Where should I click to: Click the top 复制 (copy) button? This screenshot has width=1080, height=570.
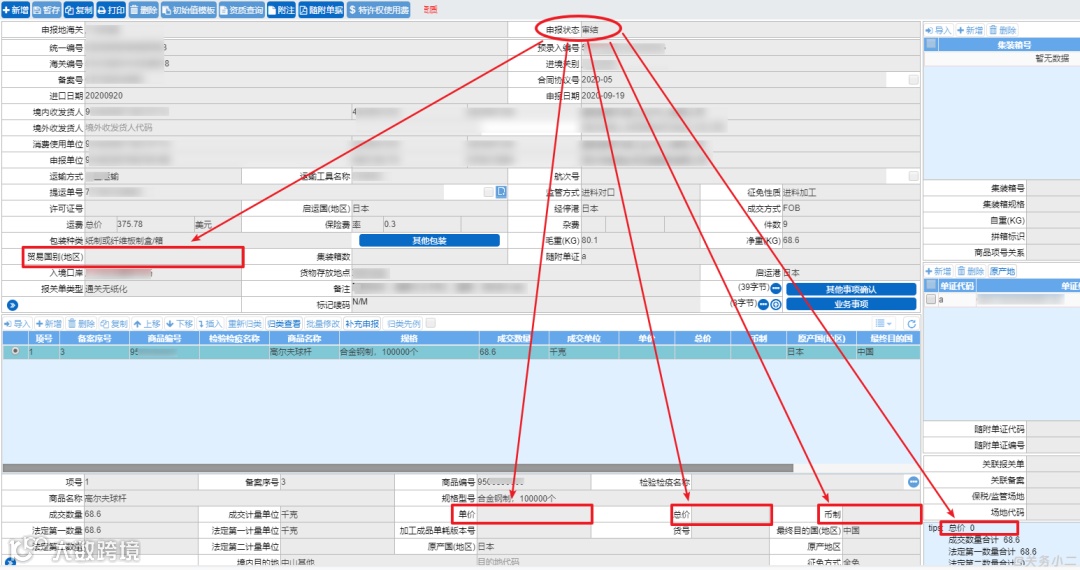(x=79, y=10)
